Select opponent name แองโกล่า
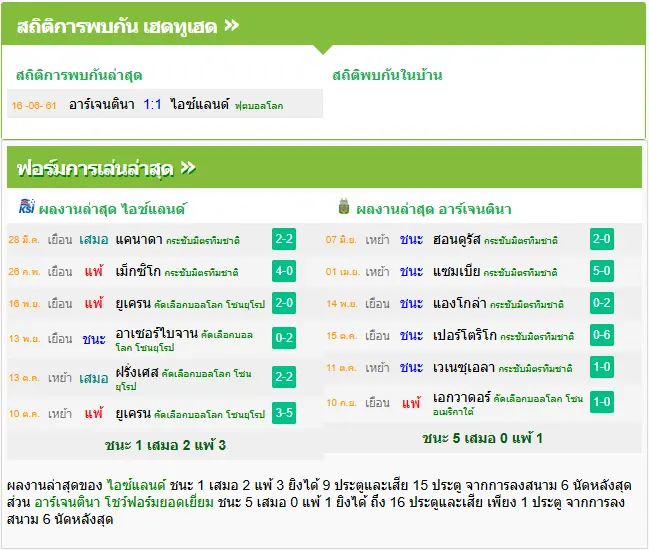The width and height of the screenshot is (649, 550). pos(459,303)
